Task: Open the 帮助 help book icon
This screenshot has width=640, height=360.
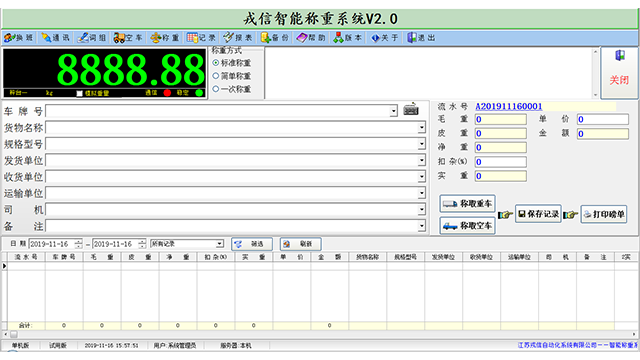Action: [x=302, y=38]
